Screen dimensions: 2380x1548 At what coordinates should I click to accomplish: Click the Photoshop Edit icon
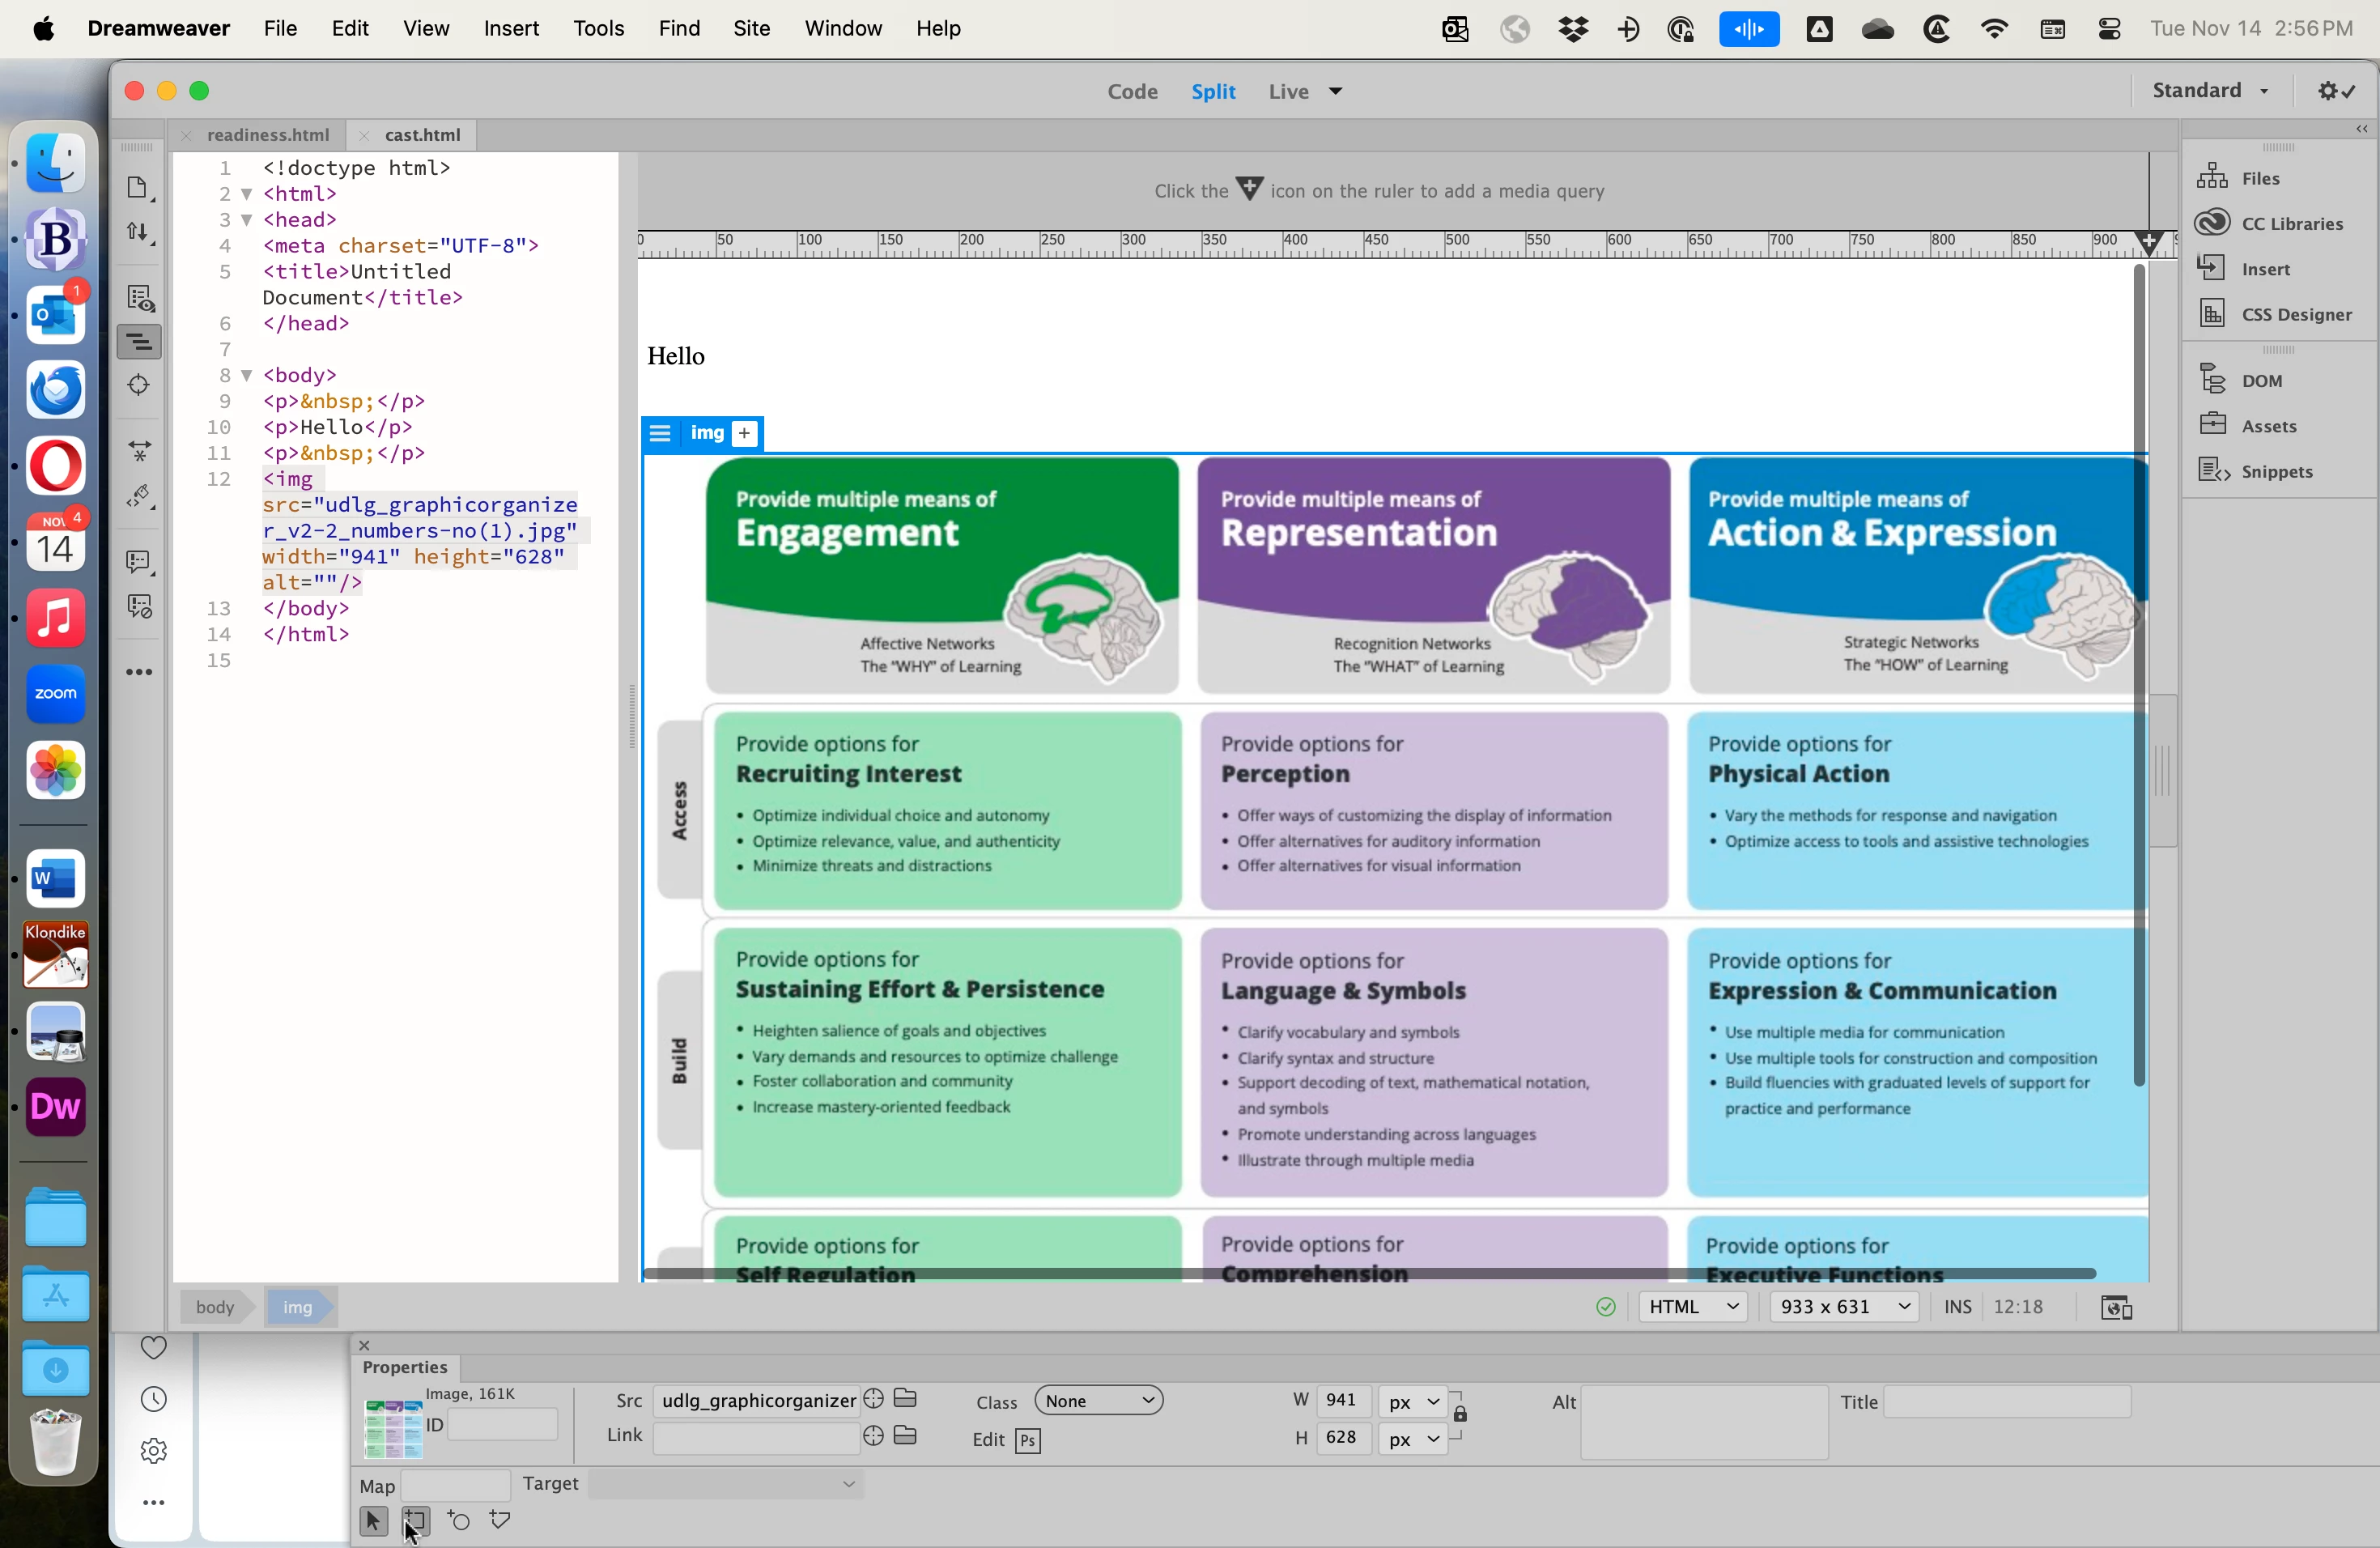(1028, 1441)
